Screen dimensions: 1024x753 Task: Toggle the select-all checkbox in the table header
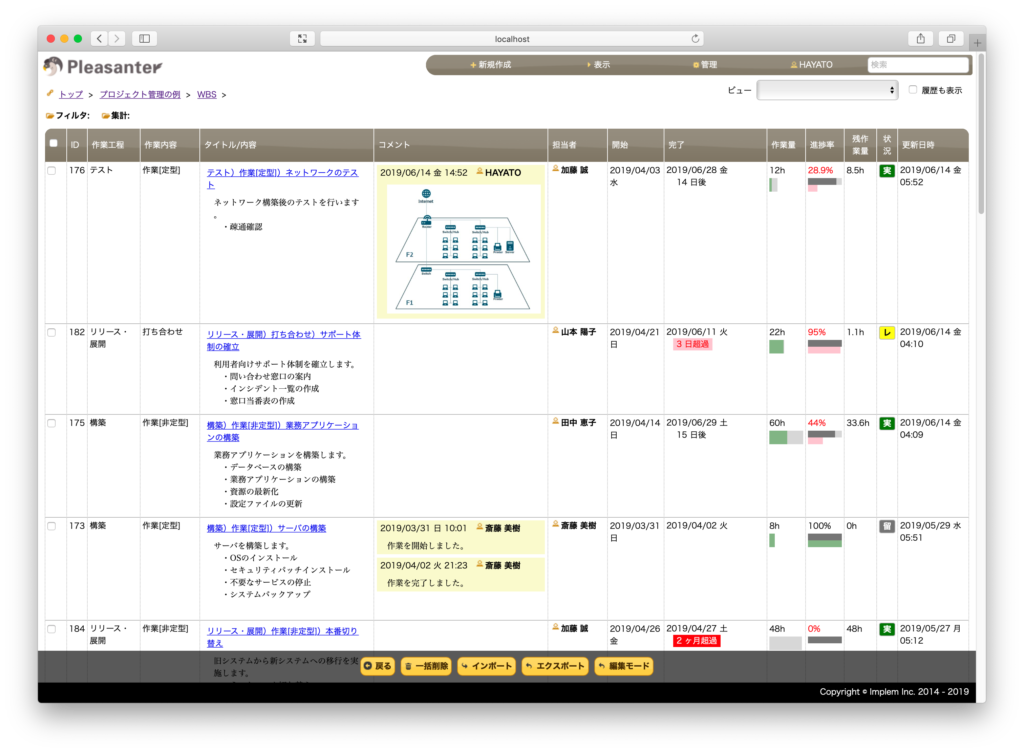coord(54,143)
